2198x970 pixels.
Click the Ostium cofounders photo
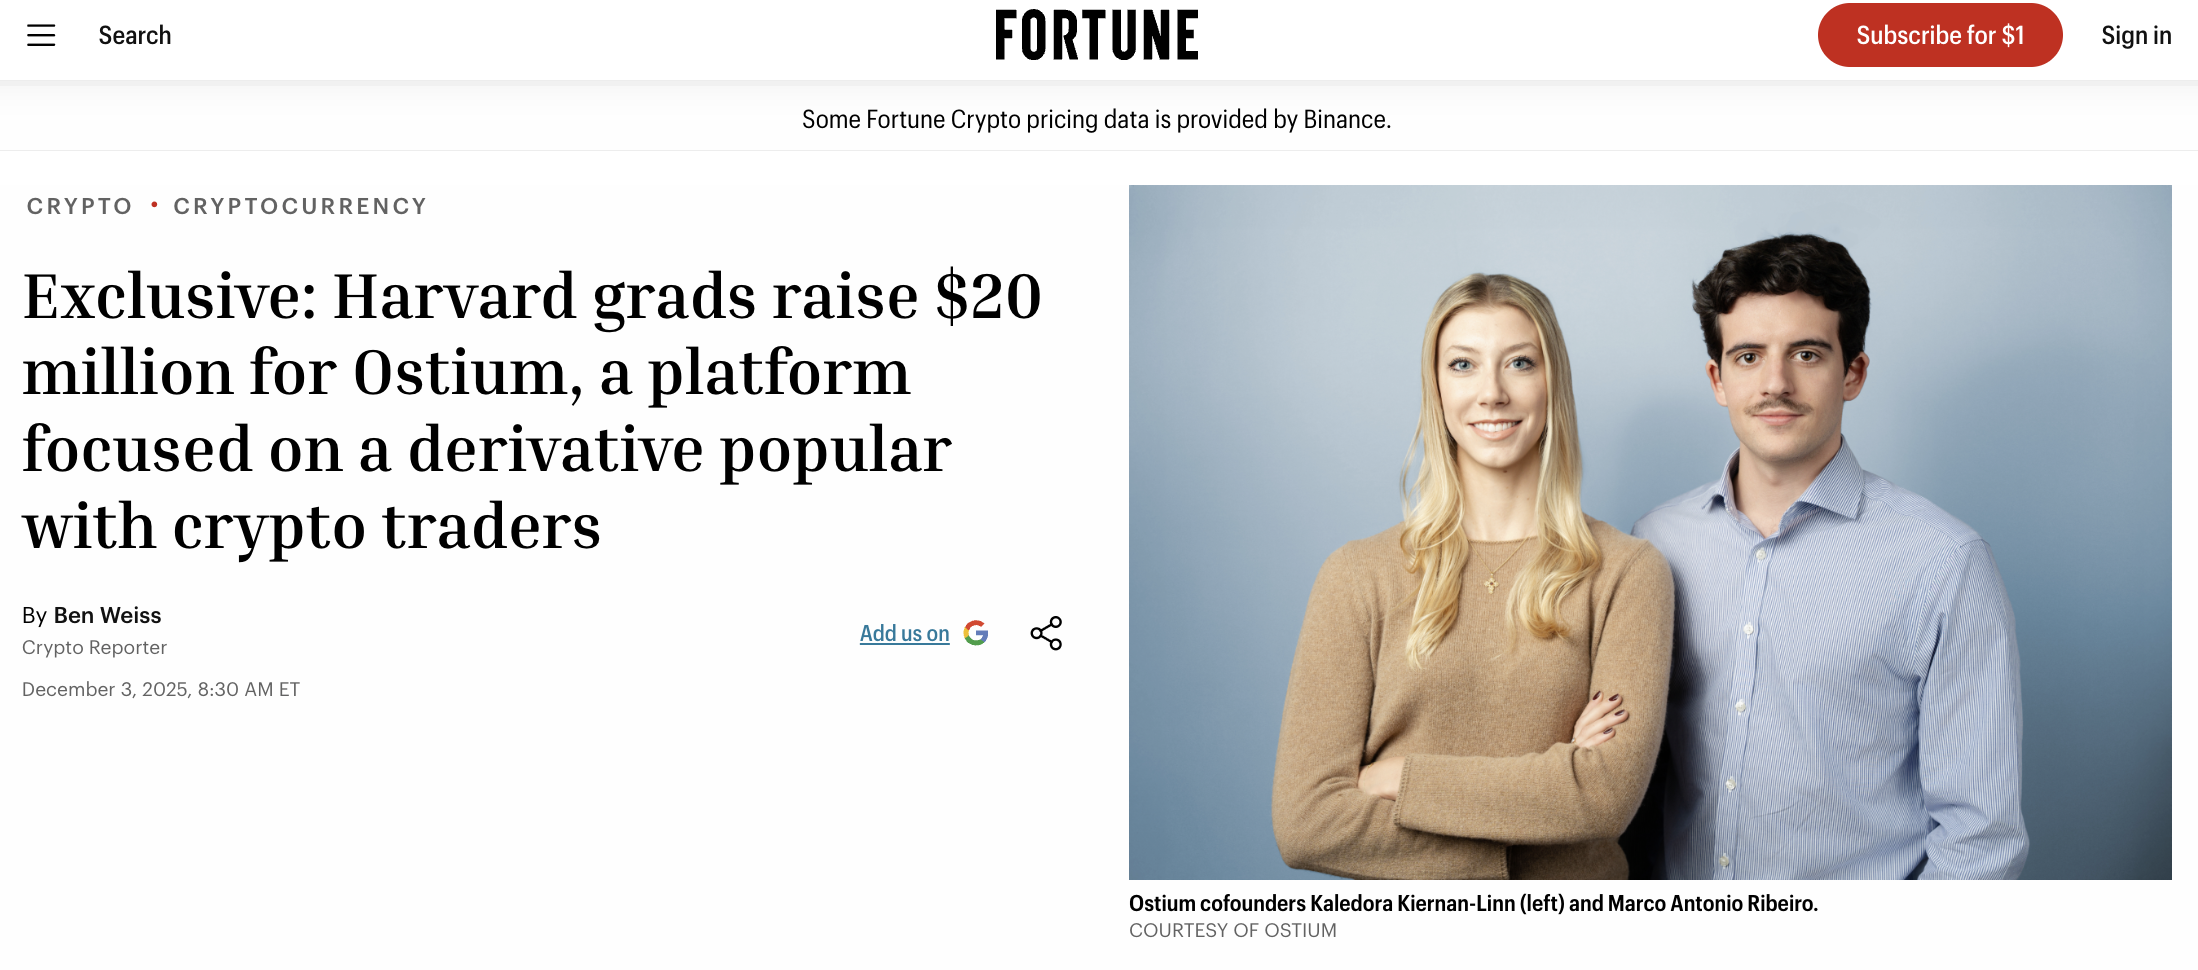[x=1650, y=532]
